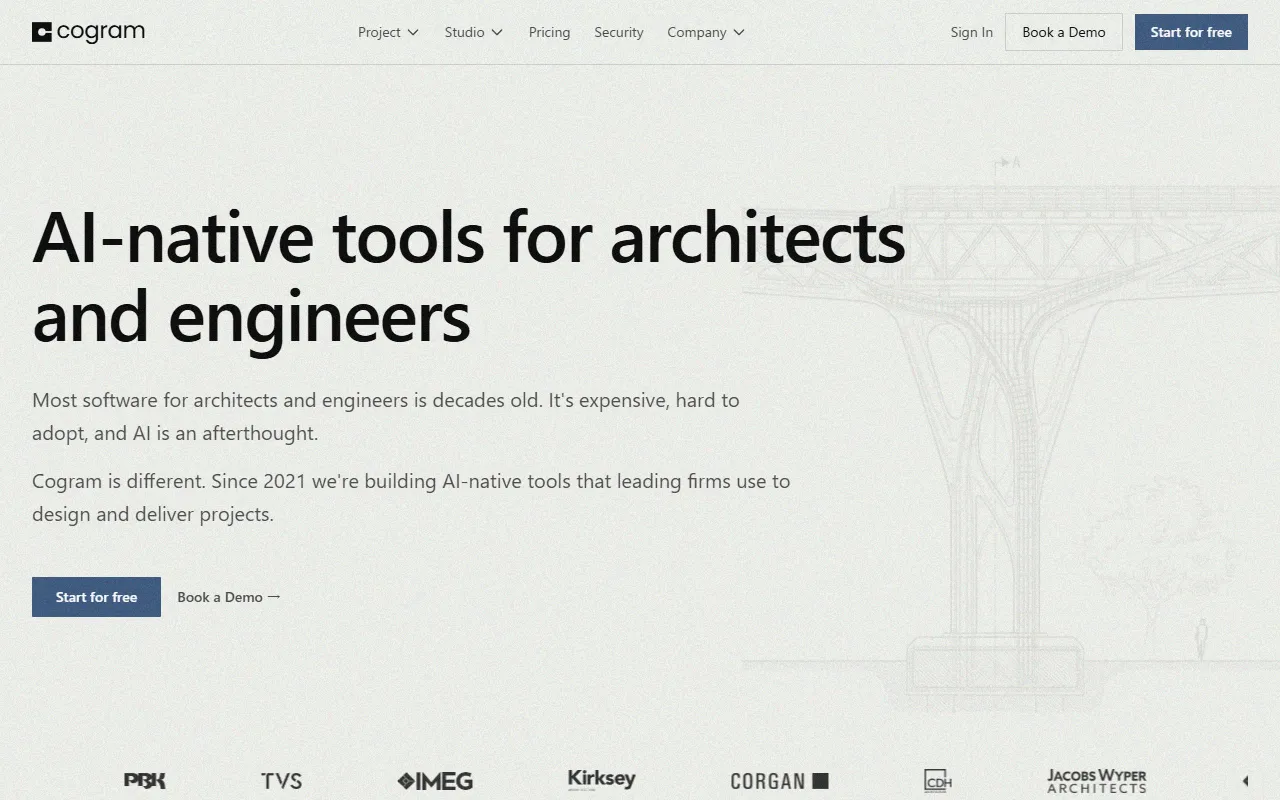Click the Sign In link
Screen dimensions: 1280x800
point(971,32)
